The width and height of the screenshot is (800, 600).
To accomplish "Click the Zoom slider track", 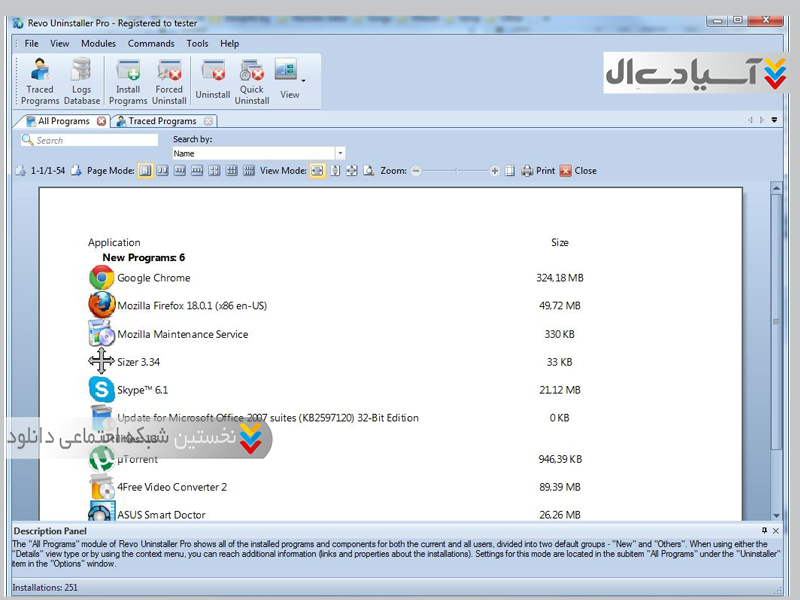I will pos(455,171).
